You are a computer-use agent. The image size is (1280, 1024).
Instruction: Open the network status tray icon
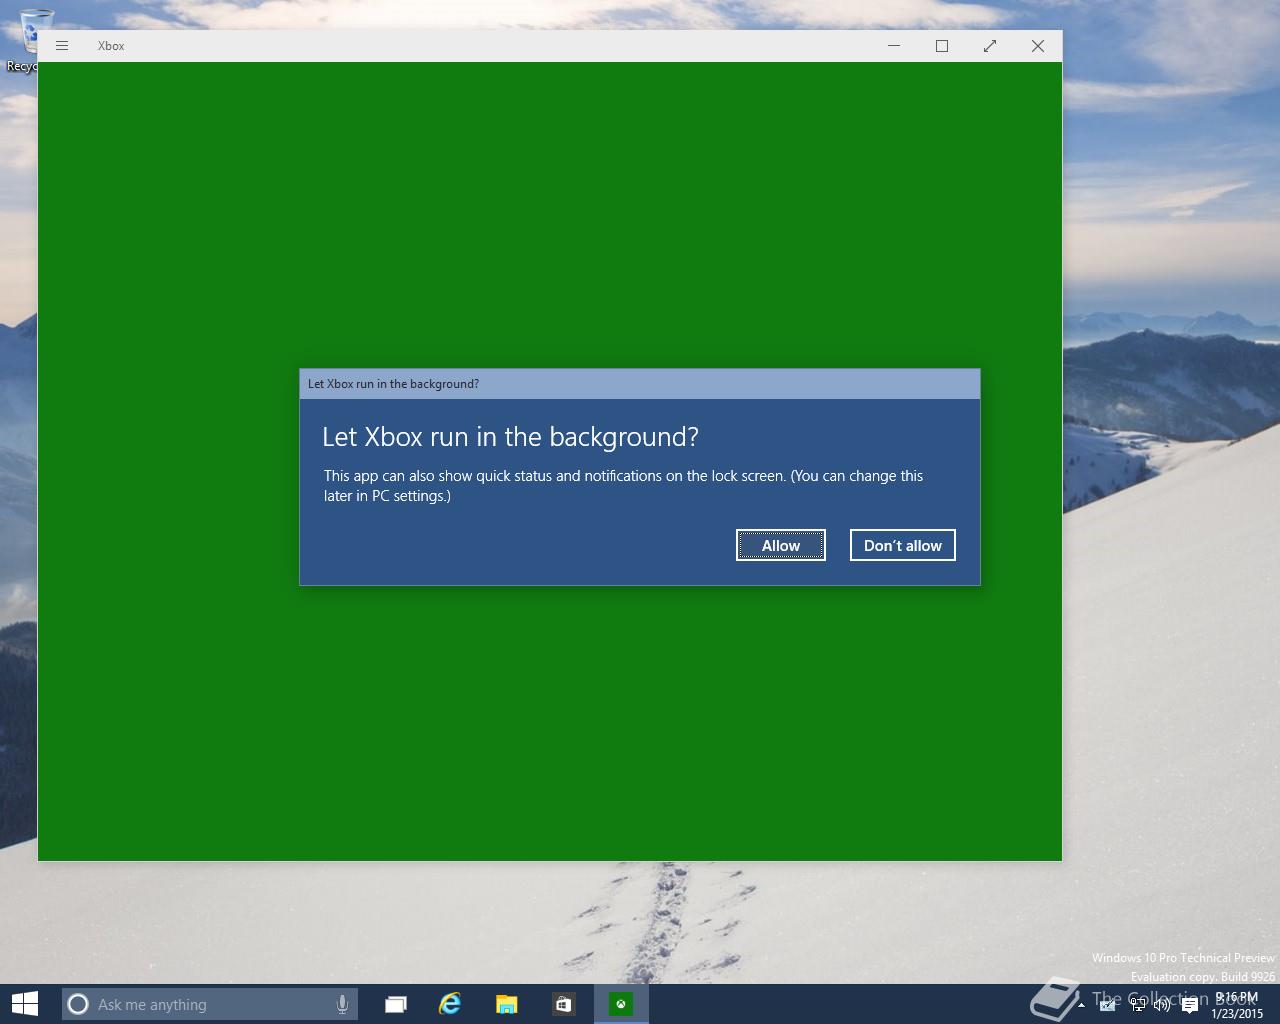point(1138,1005)
